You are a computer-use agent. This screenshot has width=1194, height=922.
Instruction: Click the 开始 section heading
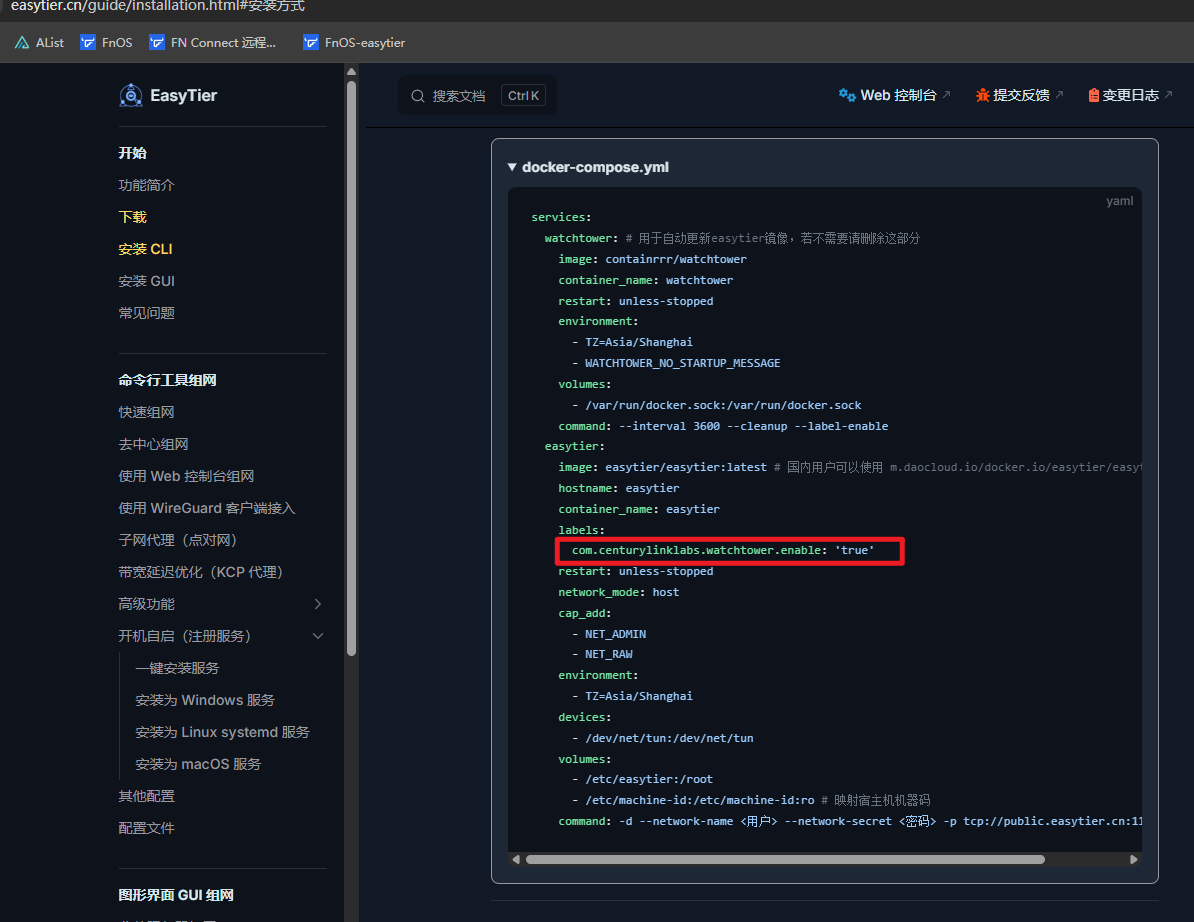pos(132,153)
